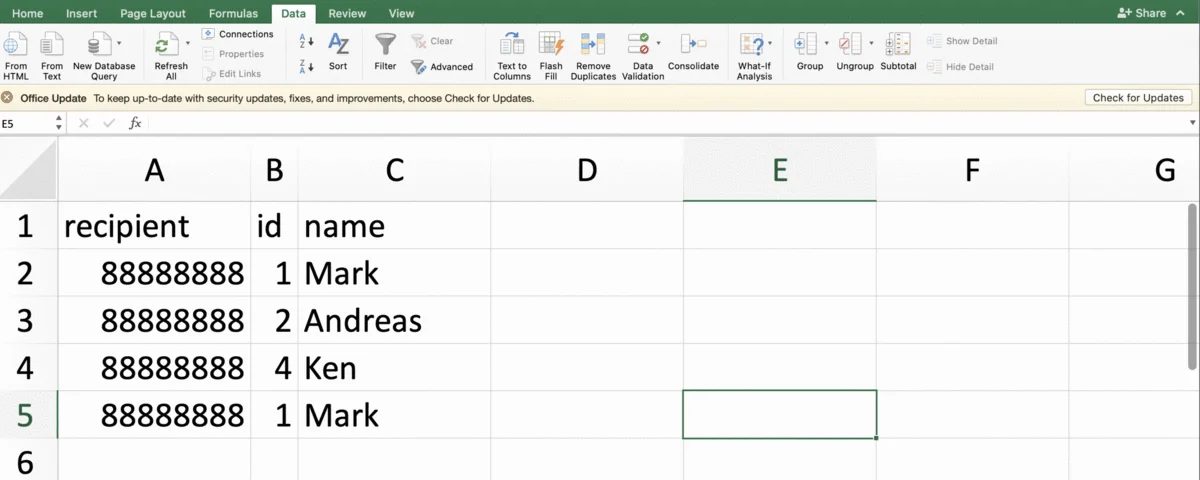Switch to the Formulas tab
1200x480 pixels.
pyautogui.click(x=233, y=14)
